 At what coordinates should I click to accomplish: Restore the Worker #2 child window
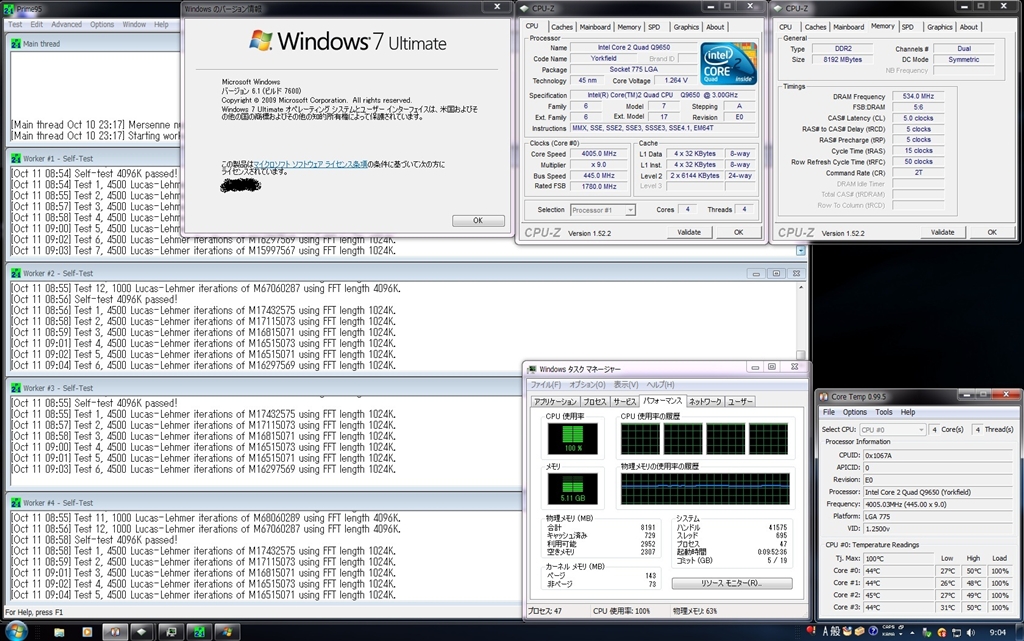tap(776, 274)
